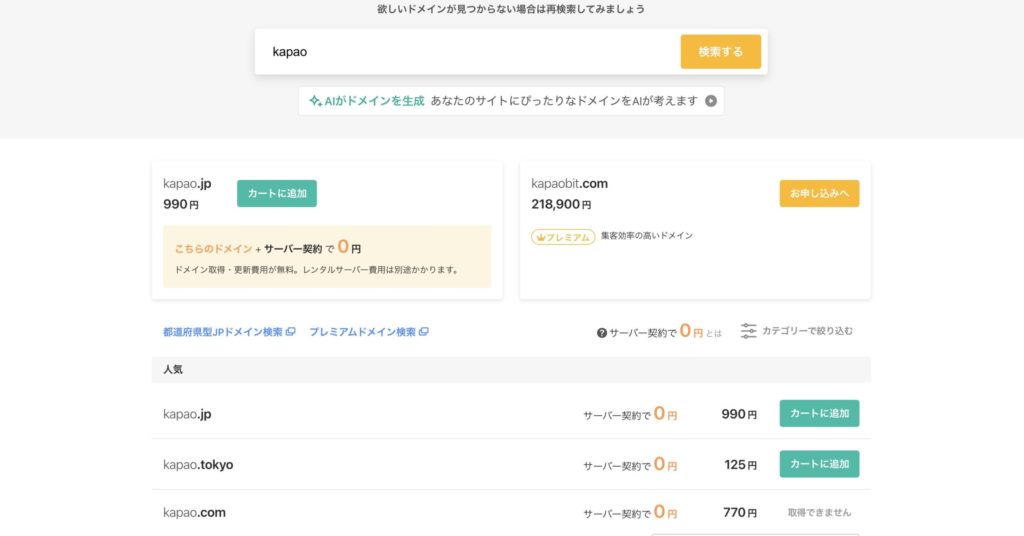
Task: Select the kapao.com row's 取得できません label
Action: (819, 513)
